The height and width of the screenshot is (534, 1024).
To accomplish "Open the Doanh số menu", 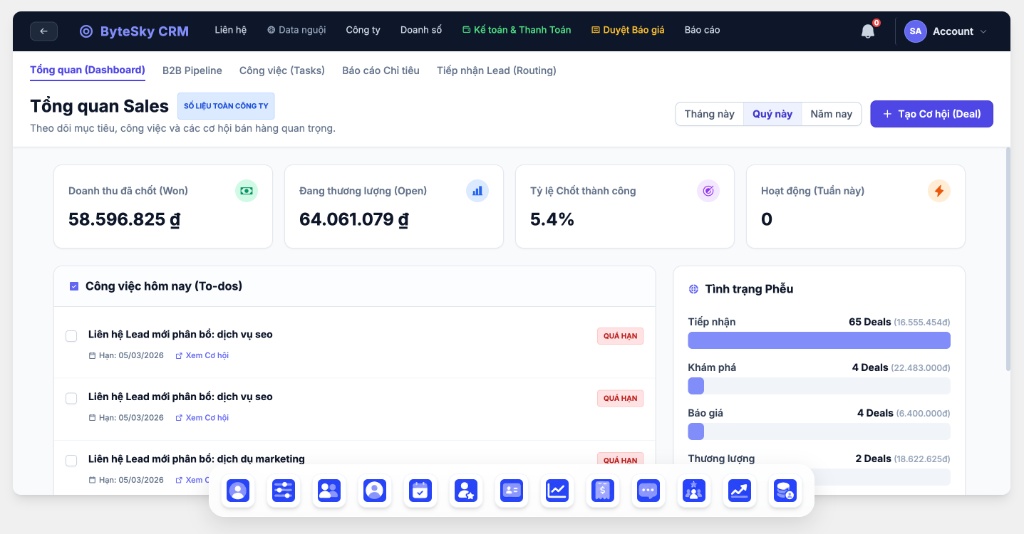I will (x=421, y=30).
